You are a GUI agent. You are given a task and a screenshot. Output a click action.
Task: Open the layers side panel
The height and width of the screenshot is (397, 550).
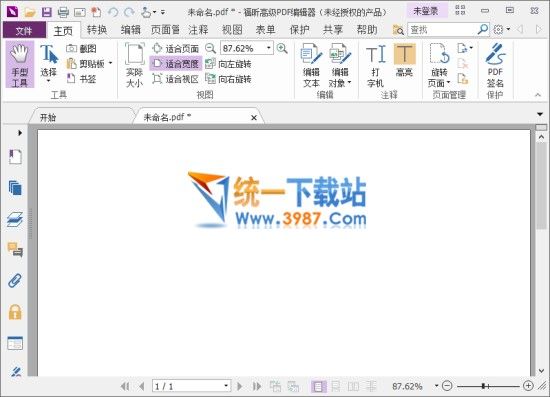pos(15,219)
